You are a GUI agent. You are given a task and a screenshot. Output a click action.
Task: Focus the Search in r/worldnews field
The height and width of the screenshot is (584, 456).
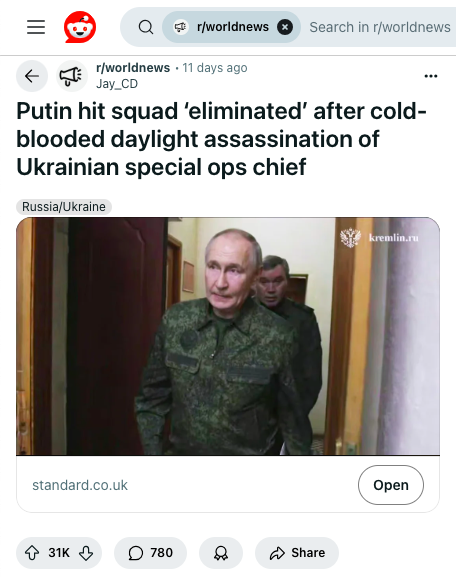point(380,27)
